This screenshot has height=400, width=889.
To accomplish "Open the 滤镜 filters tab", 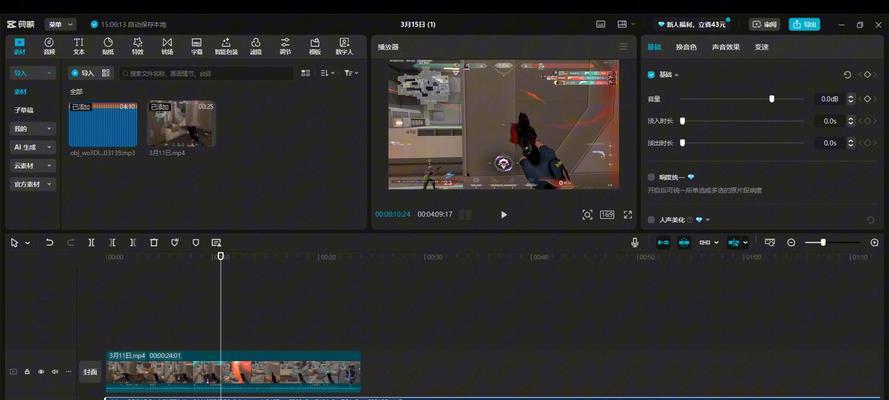I will 256,46.
